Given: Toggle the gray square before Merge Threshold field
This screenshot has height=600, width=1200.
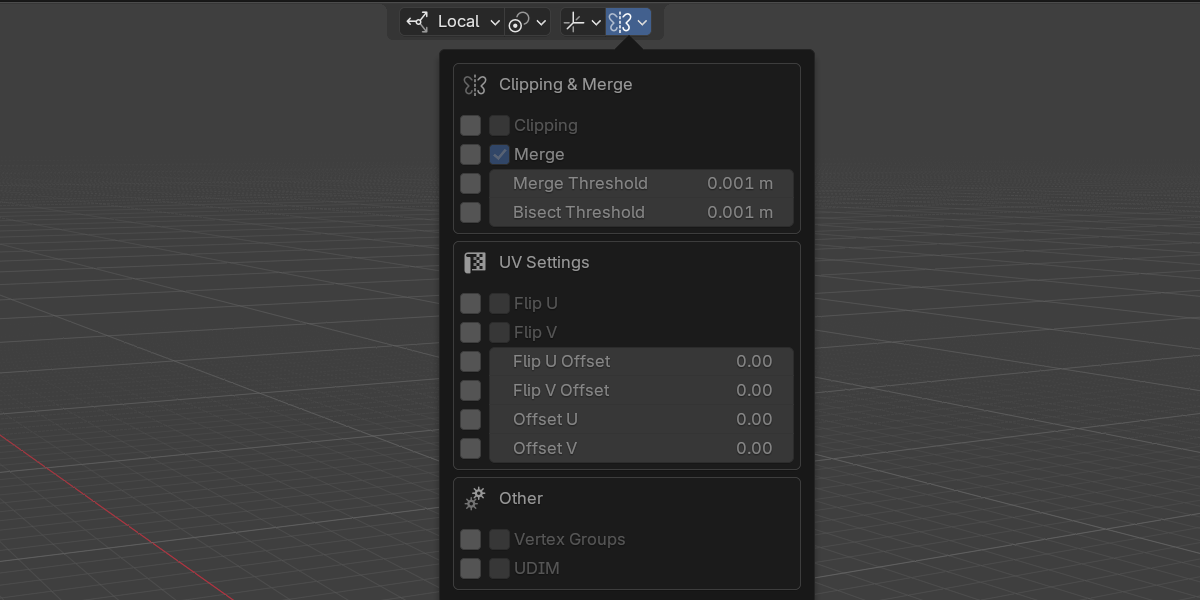Looking at the screenshot, I should [471, 184].
